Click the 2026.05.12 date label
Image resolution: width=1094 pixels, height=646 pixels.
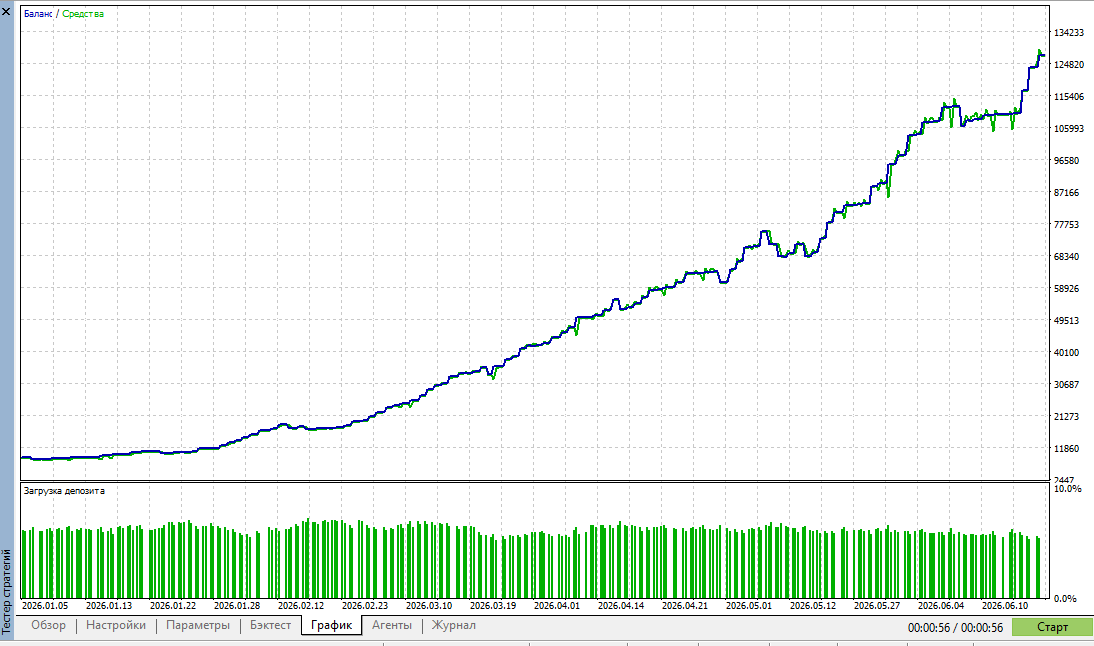(x=813, y=606)
